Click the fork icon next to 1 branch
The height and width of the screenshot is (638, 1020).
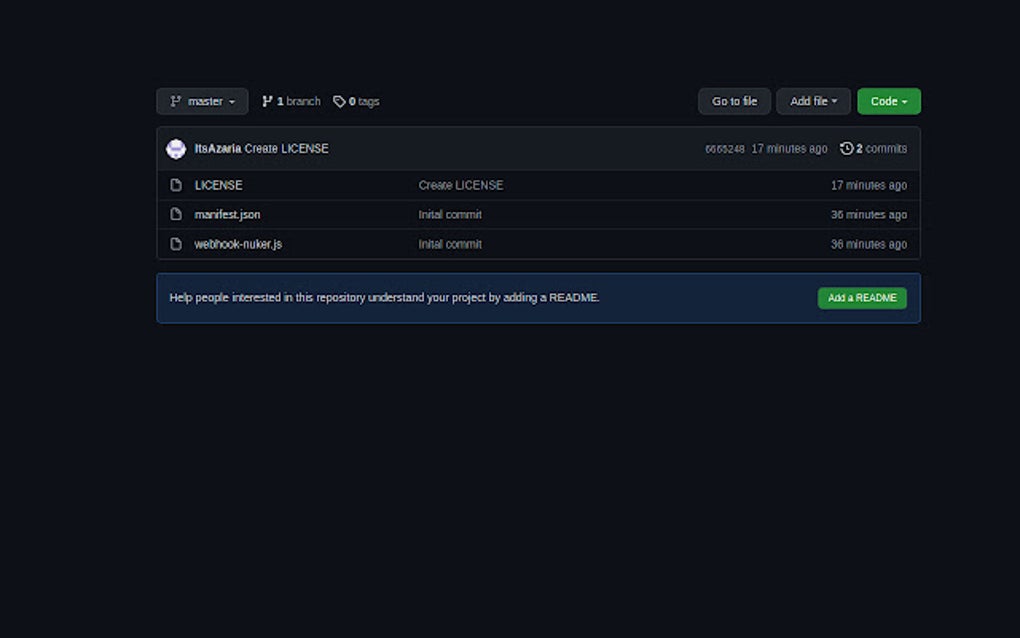coord(266,101)
